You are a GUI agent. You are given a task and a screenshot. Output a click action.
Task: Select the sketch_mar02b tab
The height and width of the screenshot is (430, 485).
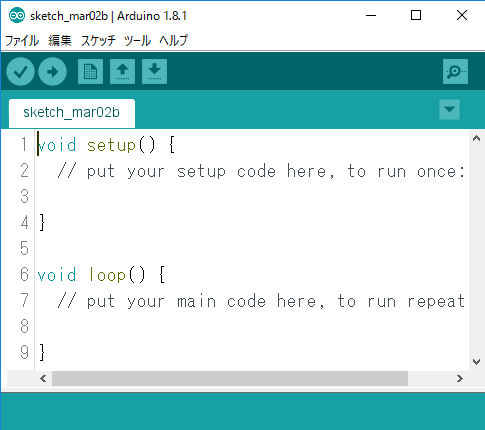tap(72, 113)
